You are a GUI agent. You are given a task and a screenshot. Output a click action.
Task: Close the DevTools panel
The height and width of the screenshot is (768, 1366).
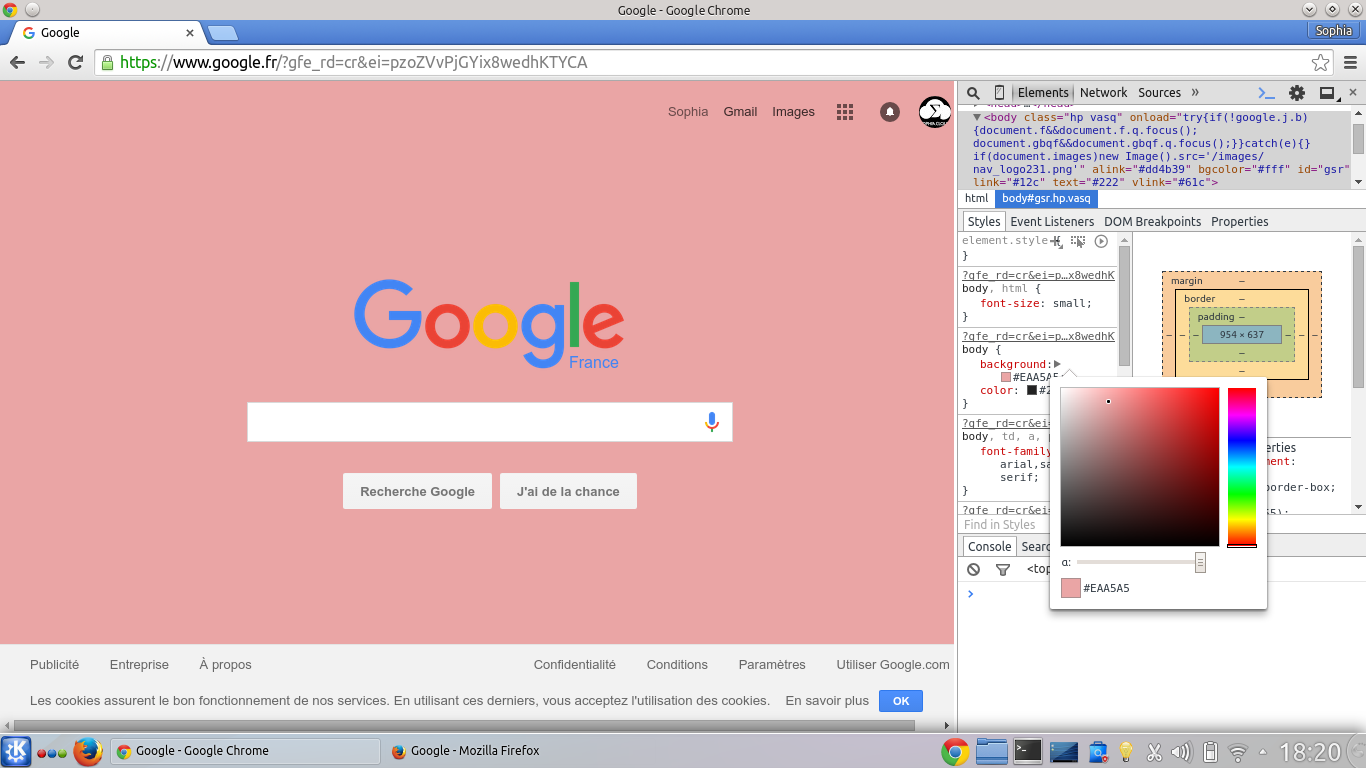point(1353,92)
